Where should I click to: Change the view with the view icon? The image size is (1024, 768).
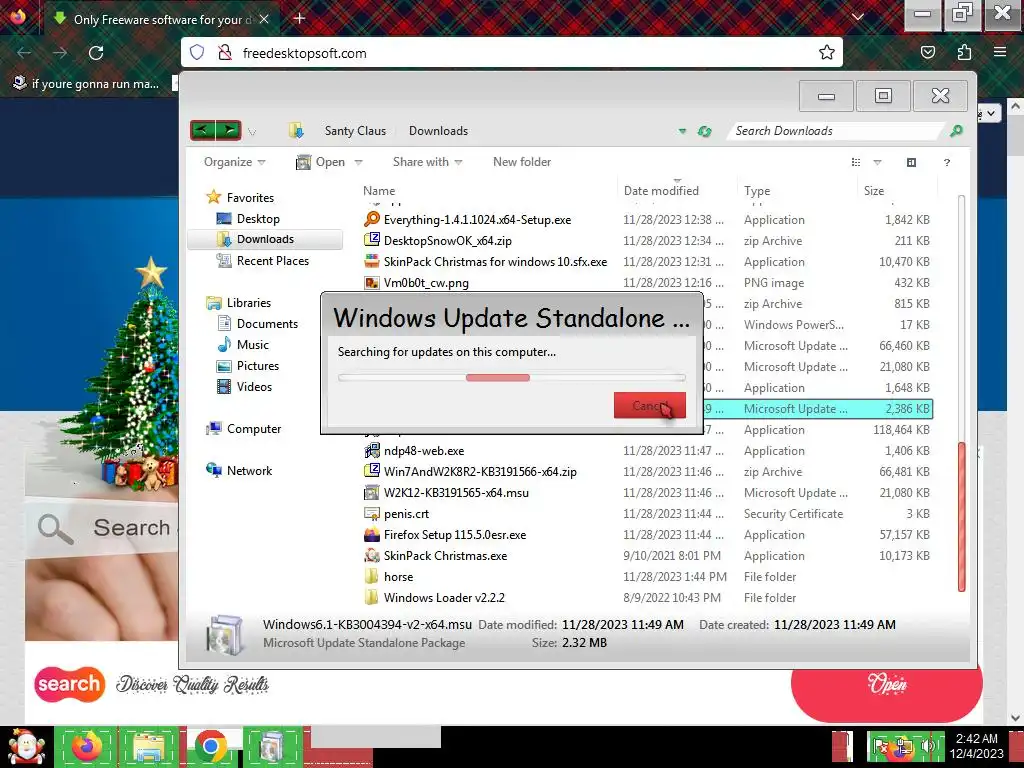click(856, 163)
